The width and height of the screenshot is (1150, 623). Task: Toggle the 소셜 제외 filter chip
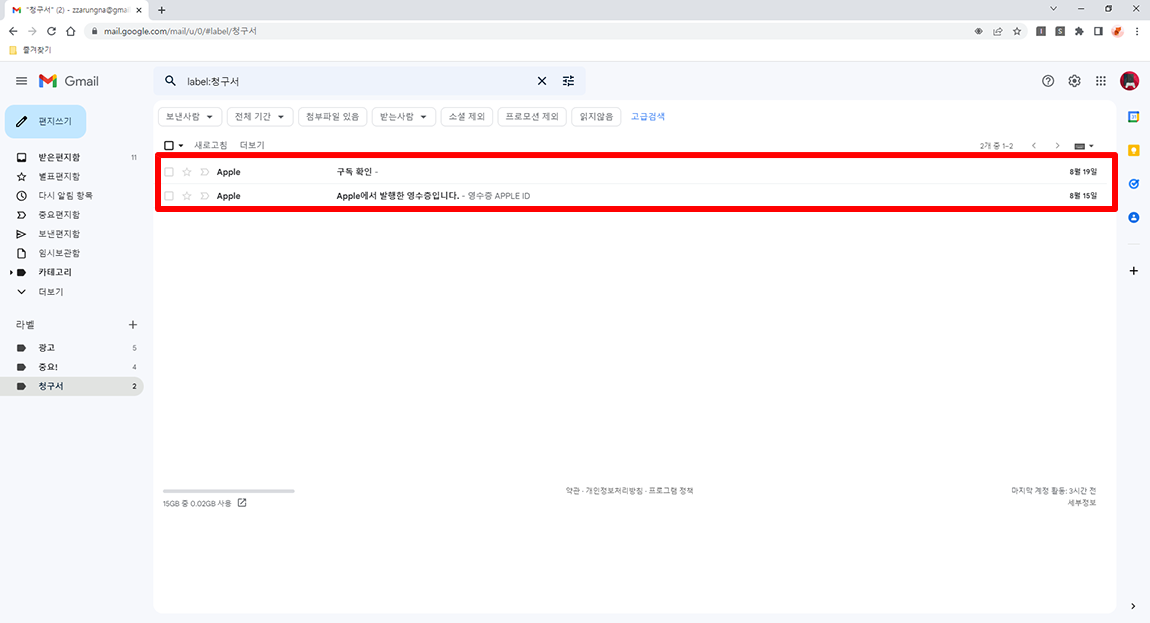point(466,117)
